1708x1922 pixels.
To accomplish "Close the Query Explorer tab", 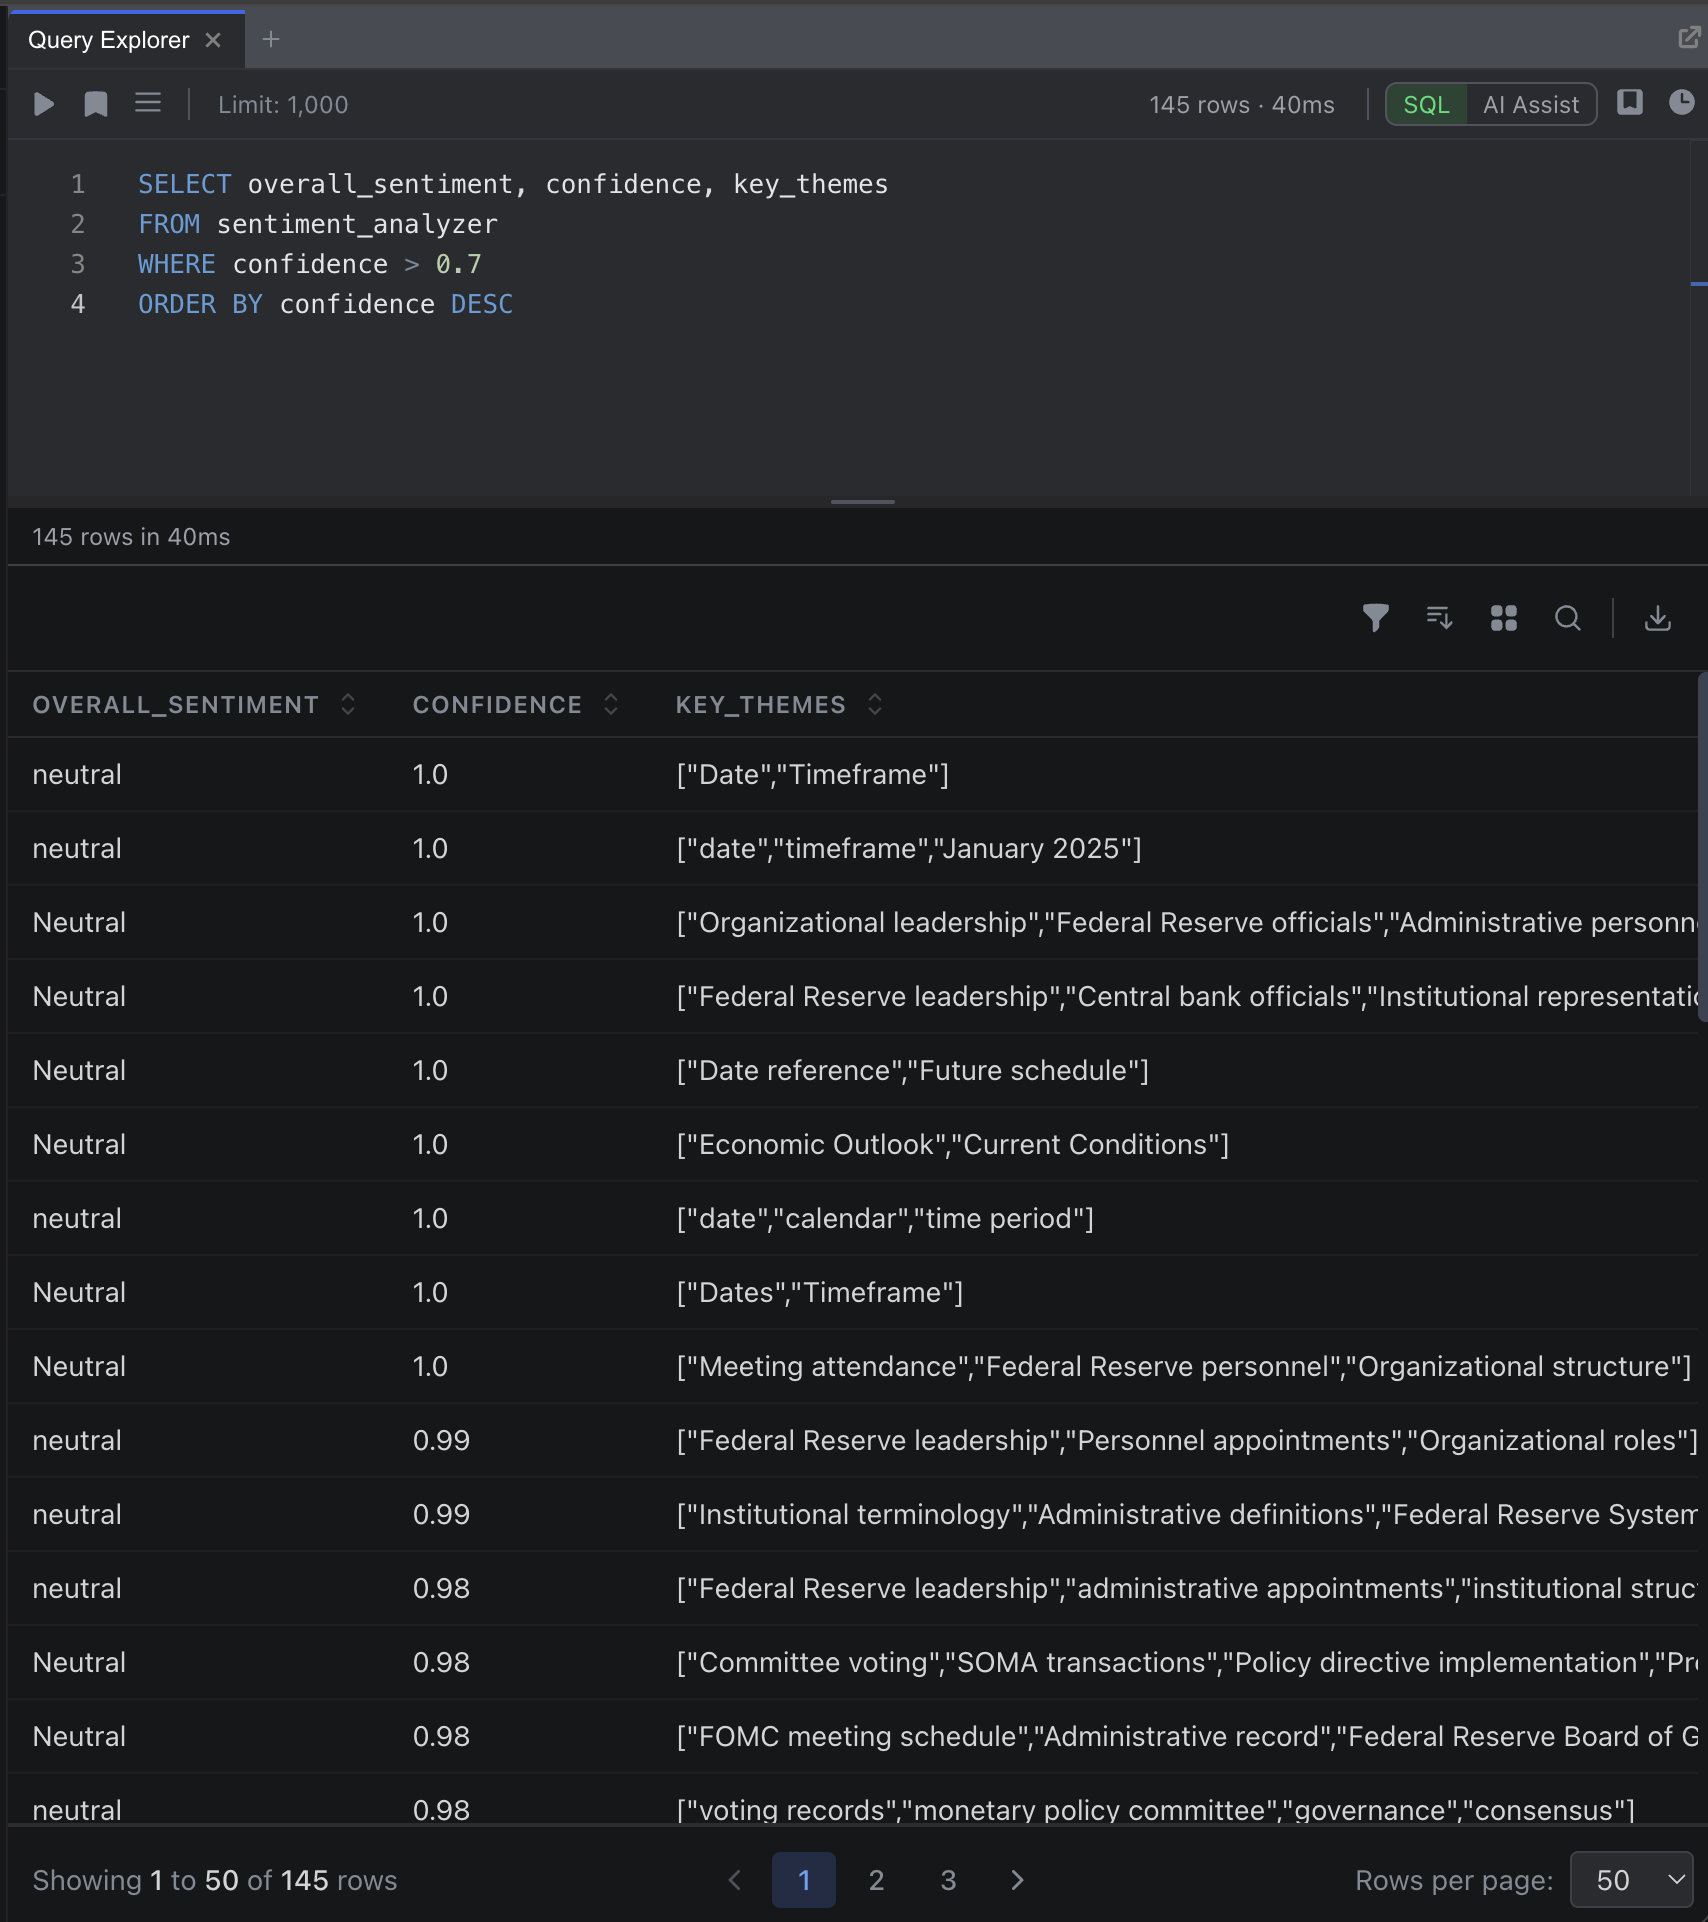I will (213, 40).
